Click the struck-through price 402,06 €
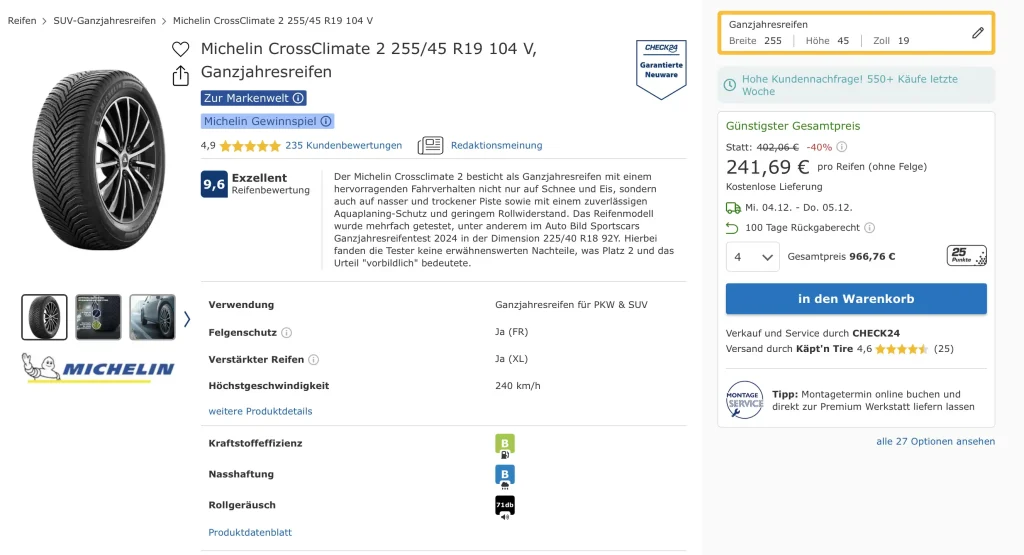This screenshot has height=555, width=1024. point(777,148)
